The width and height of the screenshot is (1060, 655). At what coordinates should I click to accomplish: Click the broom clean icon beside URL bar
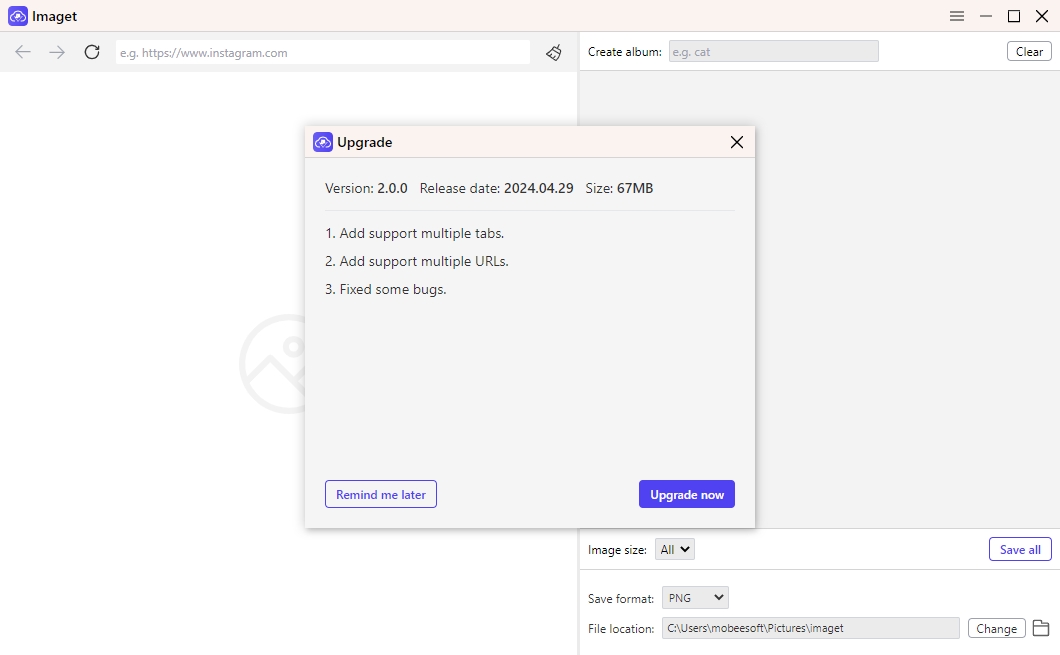(x=554, y=52)
